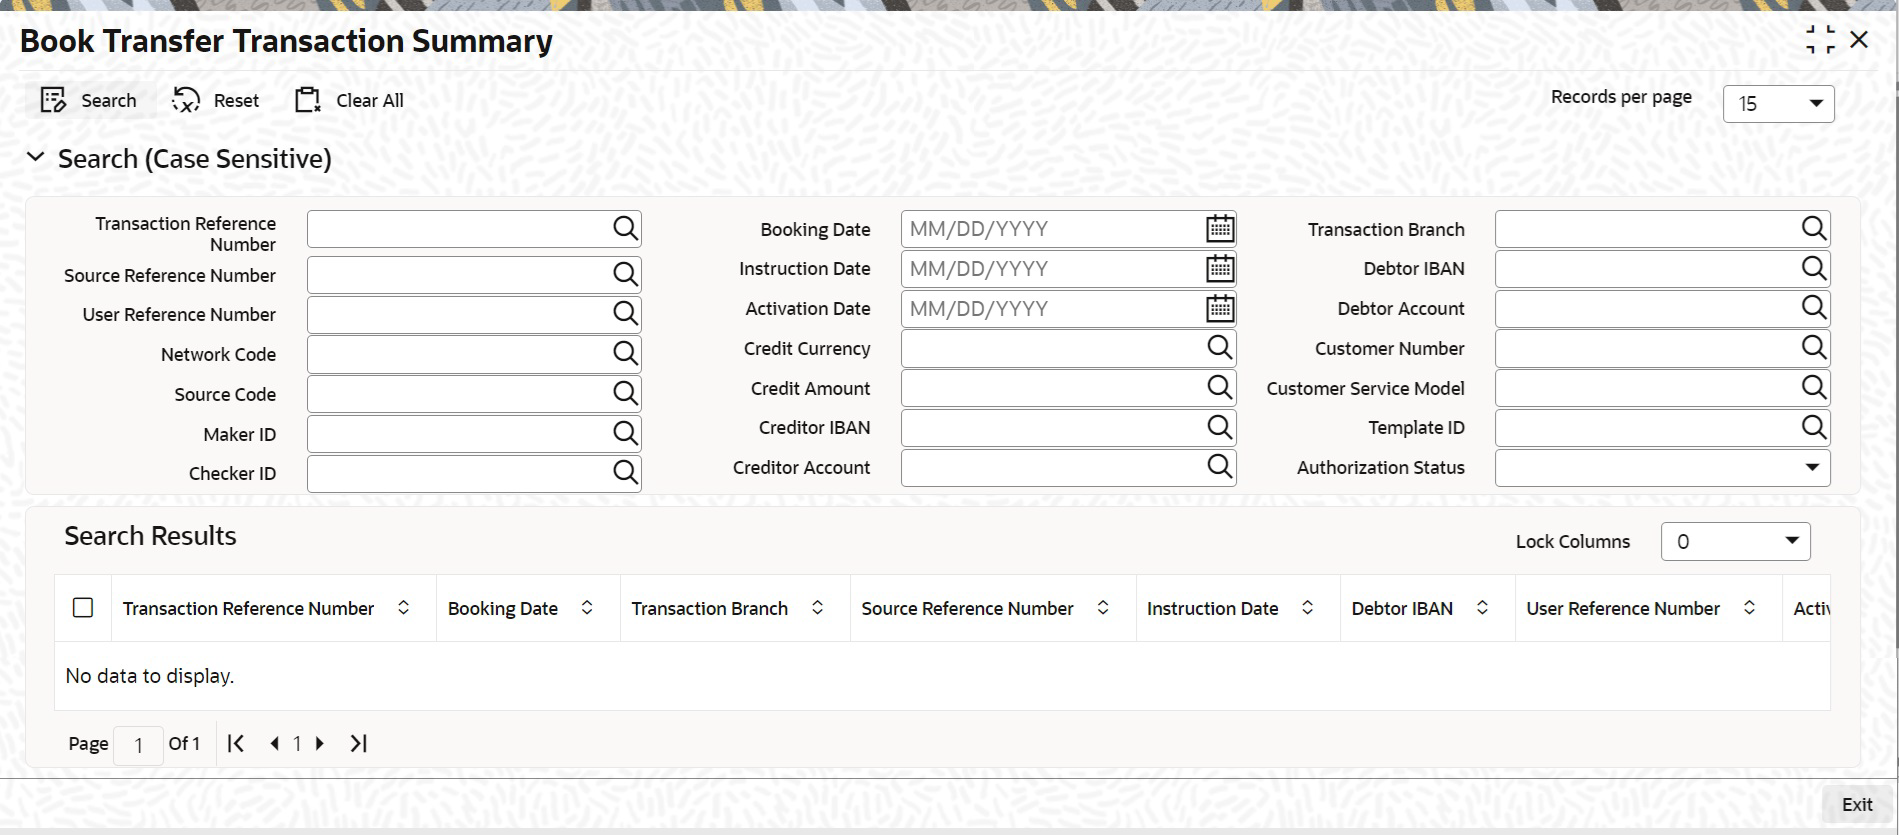This screenshot has height=835, width=1899.
Task: Open Activation Date calendar picker
Action: pos(1219,309)
